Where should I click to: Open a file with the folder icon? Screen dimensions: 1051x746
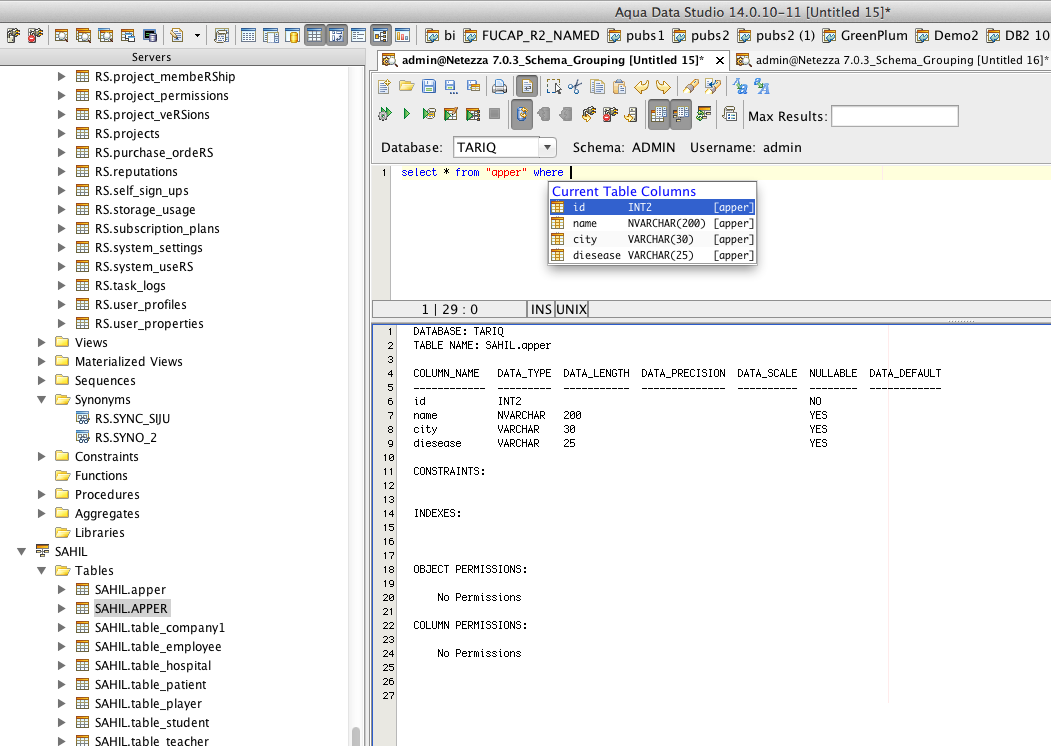(x=406, y=87)
